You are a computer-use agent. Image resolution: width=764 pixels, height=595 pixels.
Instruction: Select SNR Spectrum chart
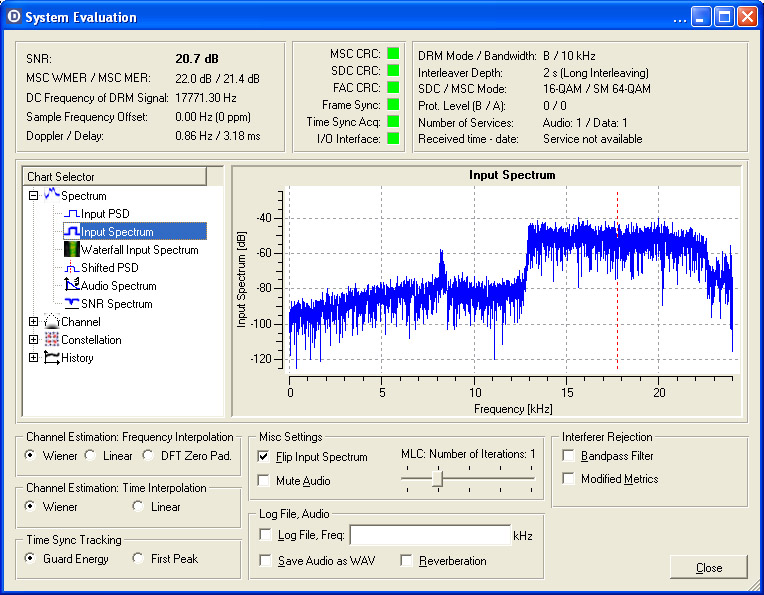pos(116,304)
